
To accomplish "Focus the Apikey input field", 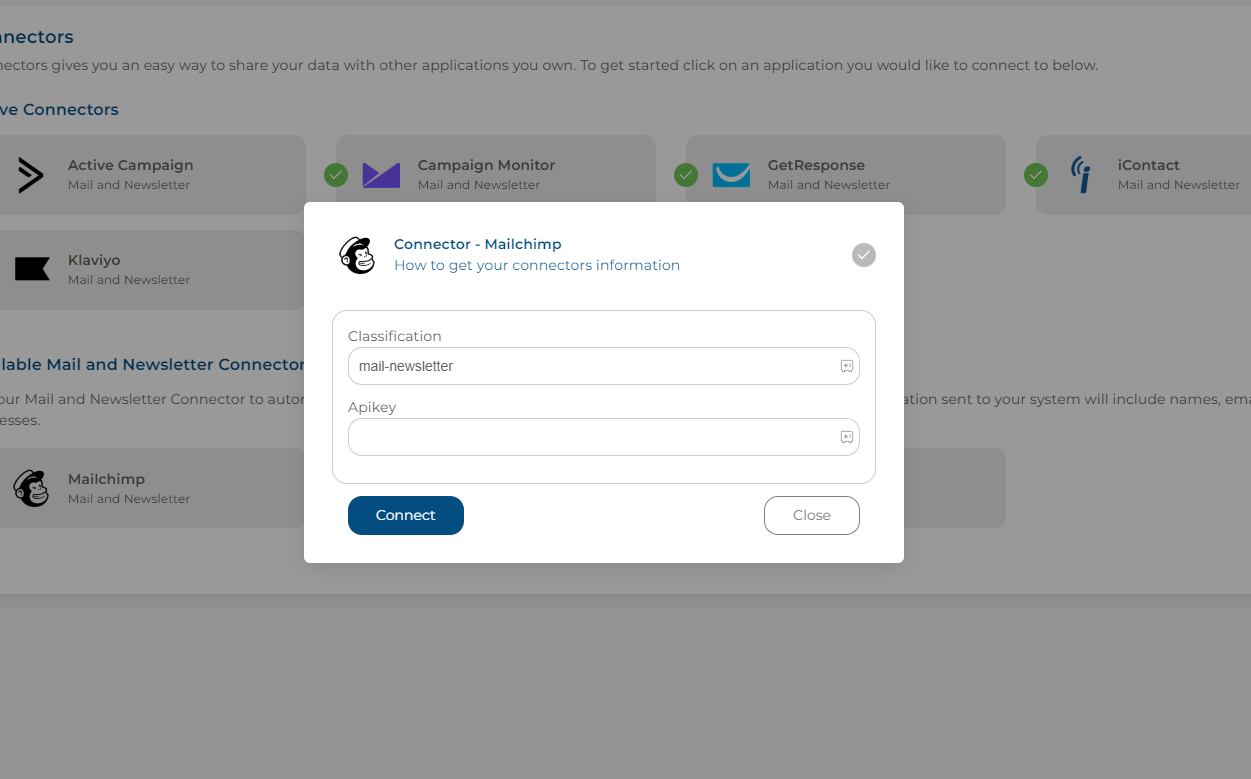I will [604, 437].
